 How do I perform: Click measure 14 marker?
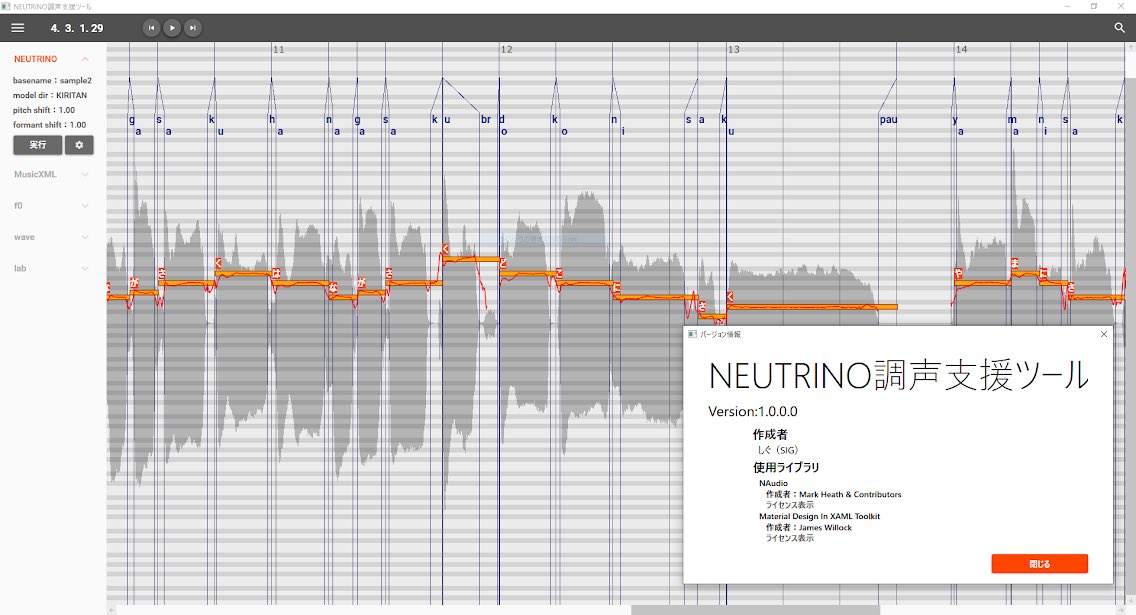tap(961, 49)
